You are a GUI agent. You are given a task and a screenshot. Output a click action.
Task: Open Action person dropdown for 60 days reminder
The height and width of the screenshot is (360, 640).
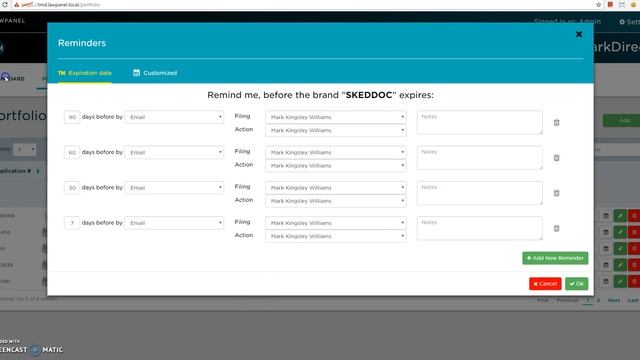[x=336, y=165]
